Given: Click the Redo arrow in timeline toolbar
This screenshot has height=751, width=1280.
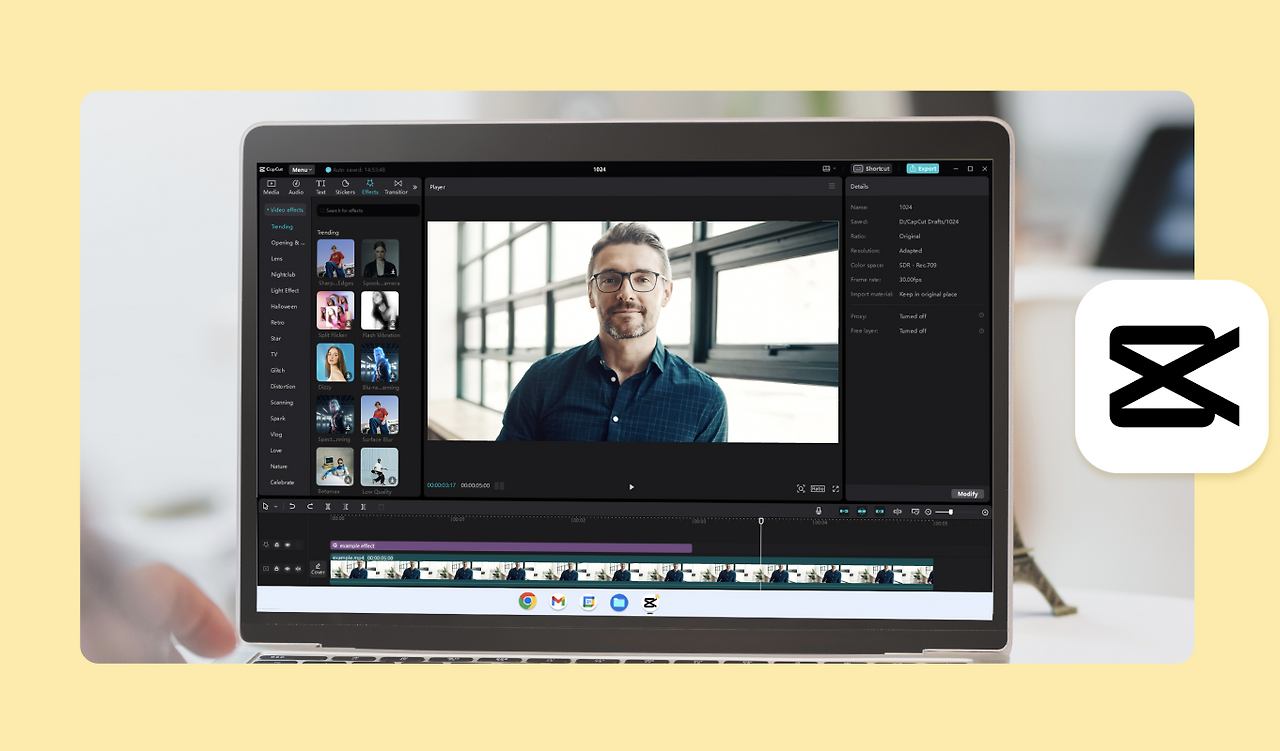Looking at the screenshot, I should point(310,507).
